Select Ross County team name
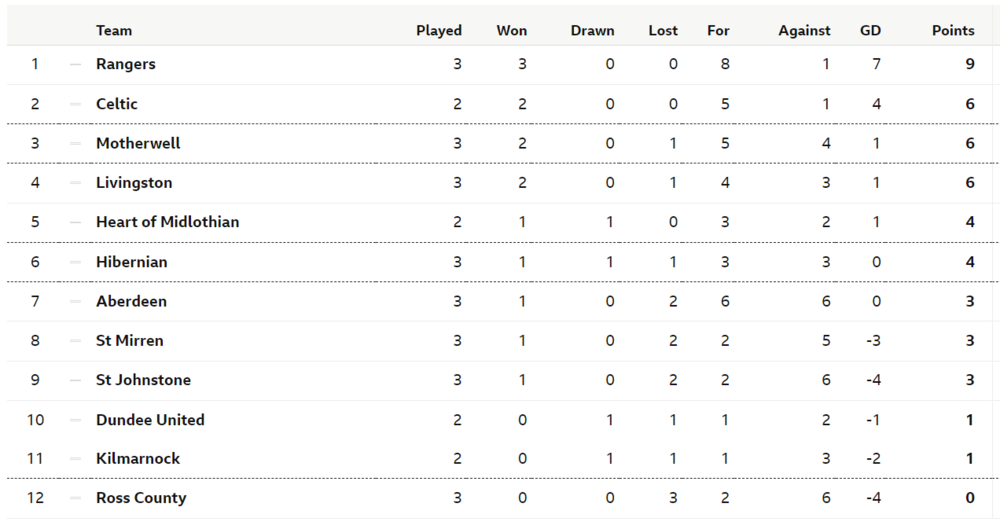Screen dimensions: 1000x529 pos(141,498)
